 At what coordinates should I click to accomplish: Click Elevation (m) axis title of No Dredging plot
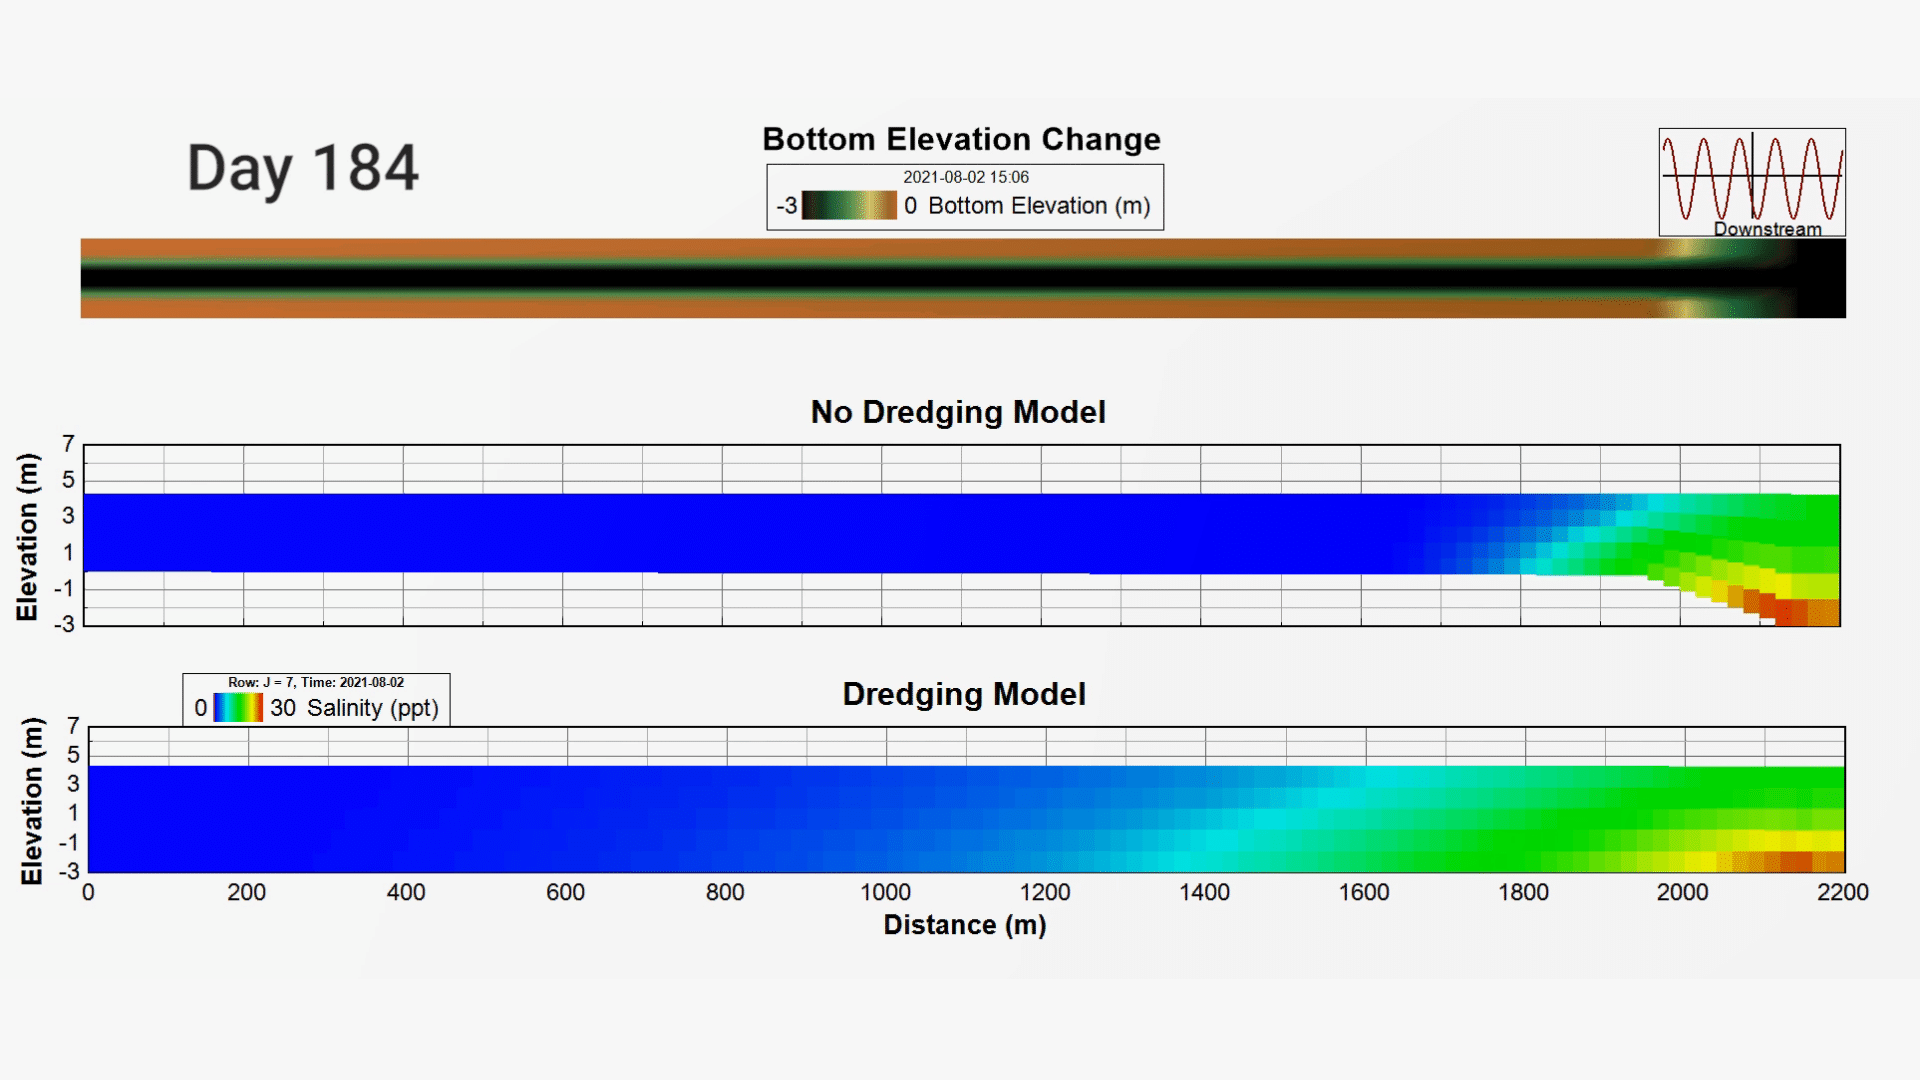tap(27, 537)
